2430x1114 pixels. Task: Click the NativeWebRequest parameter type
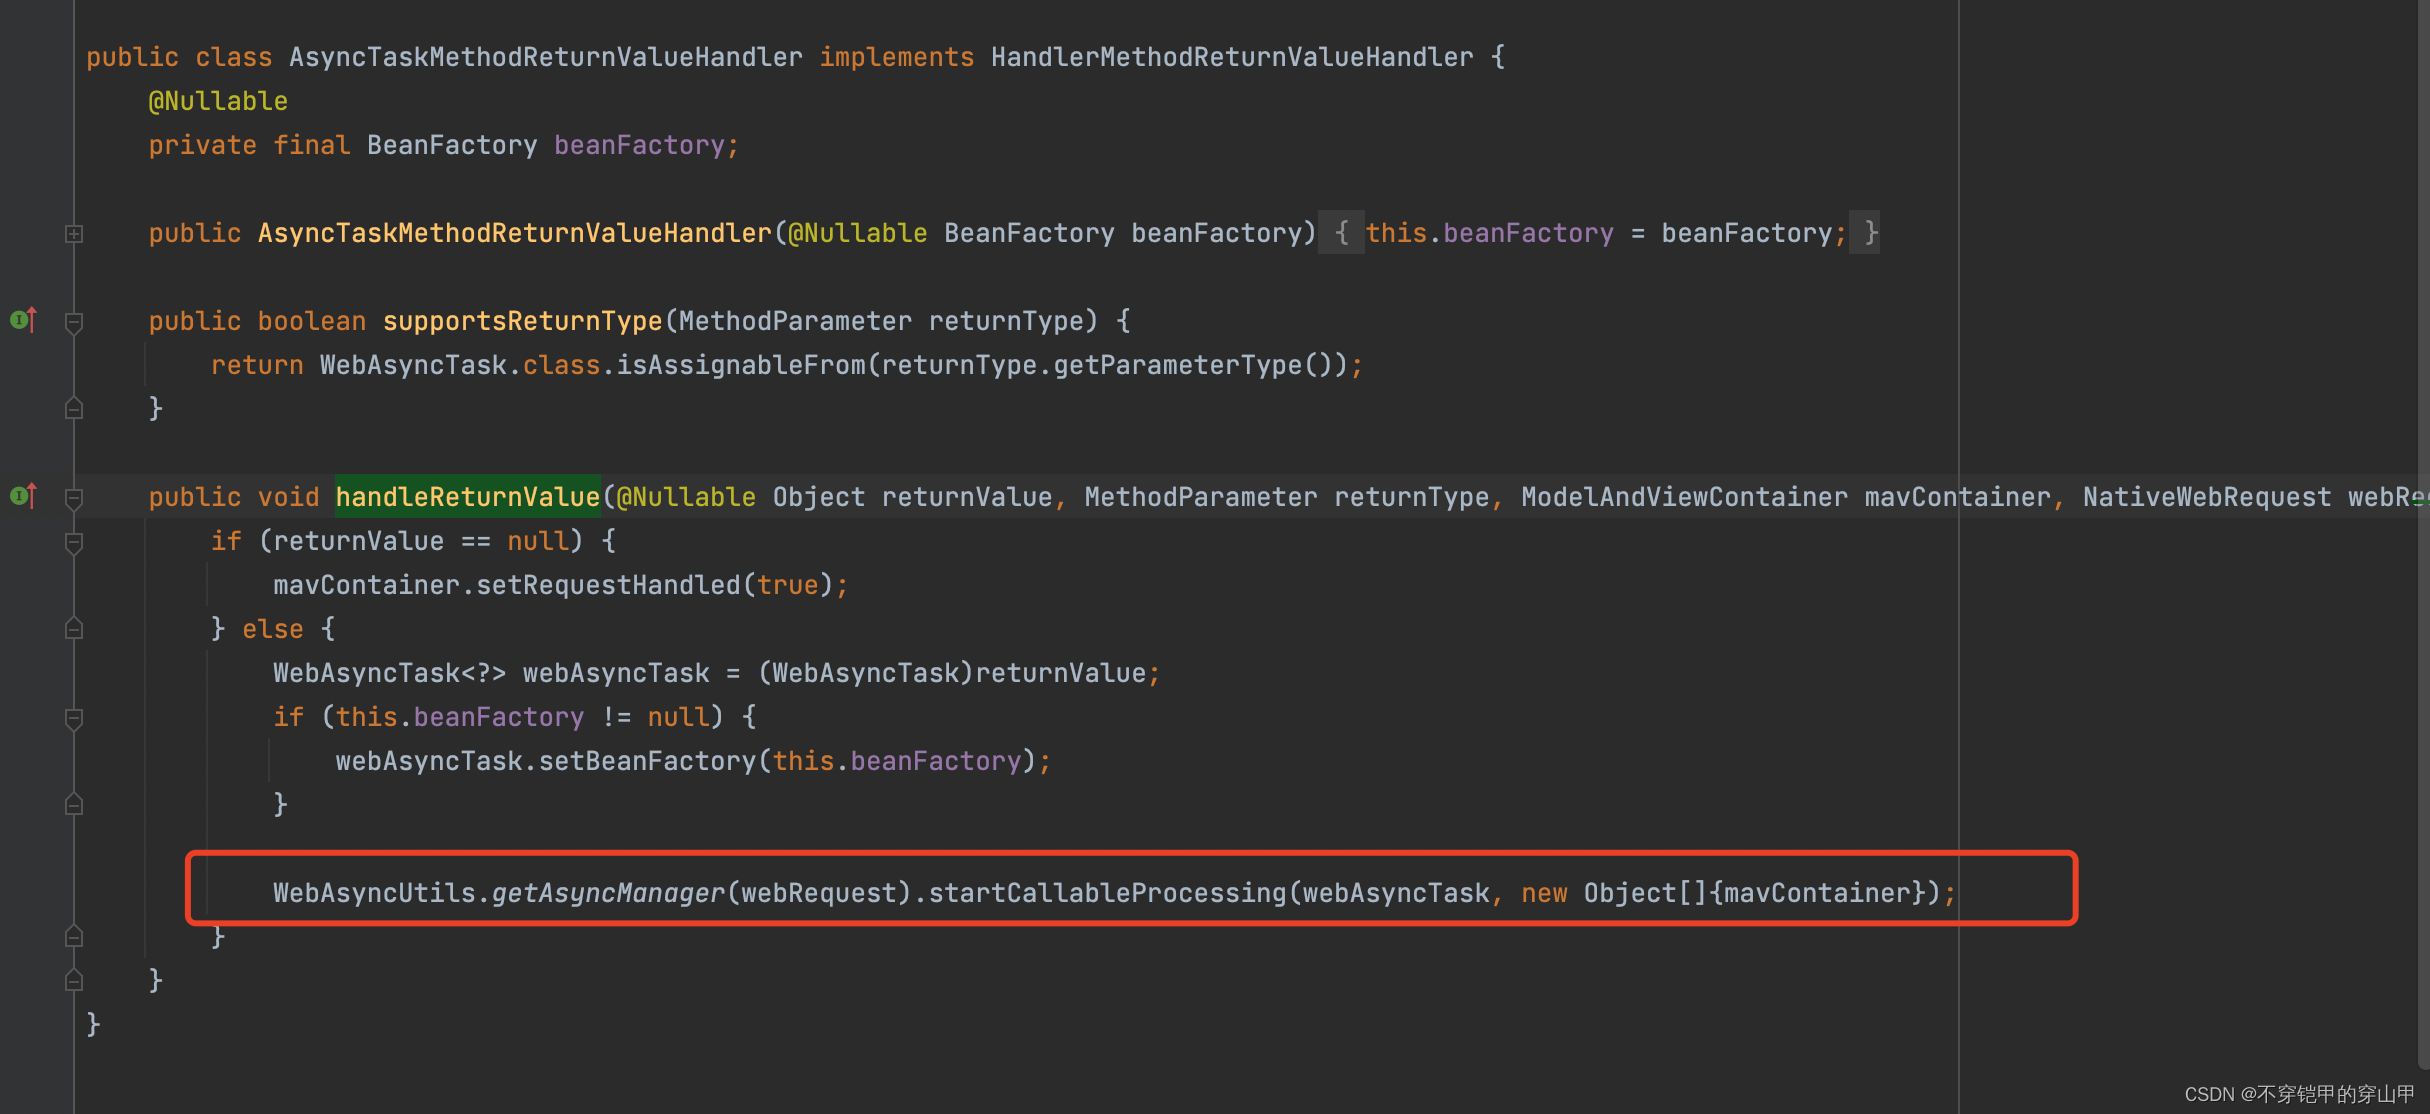pyautogui.click(x=2207, y=497)
